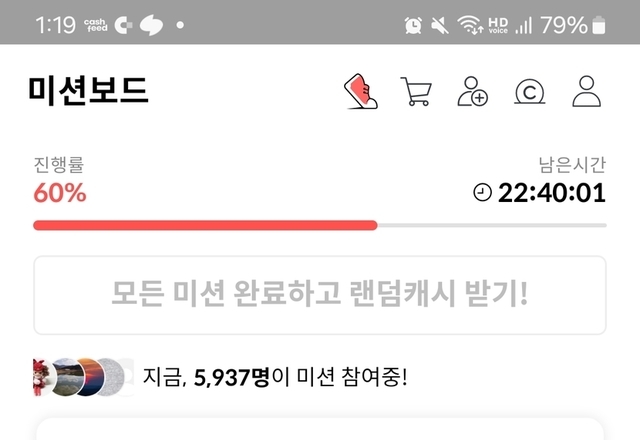This screenshot has width=640, height=440.
Task: Tap the cash feed notification icon
Action: tap(96, 25)
